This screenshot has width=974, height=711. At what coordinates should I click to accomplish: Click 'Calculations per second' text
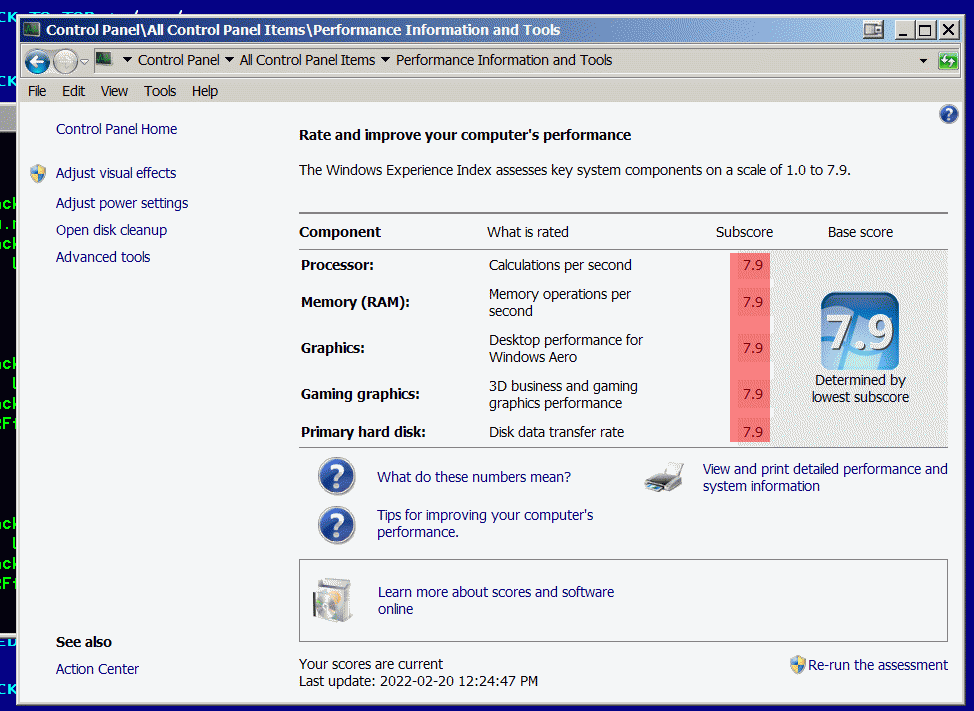pyautogui.click(x=560, y=265)
